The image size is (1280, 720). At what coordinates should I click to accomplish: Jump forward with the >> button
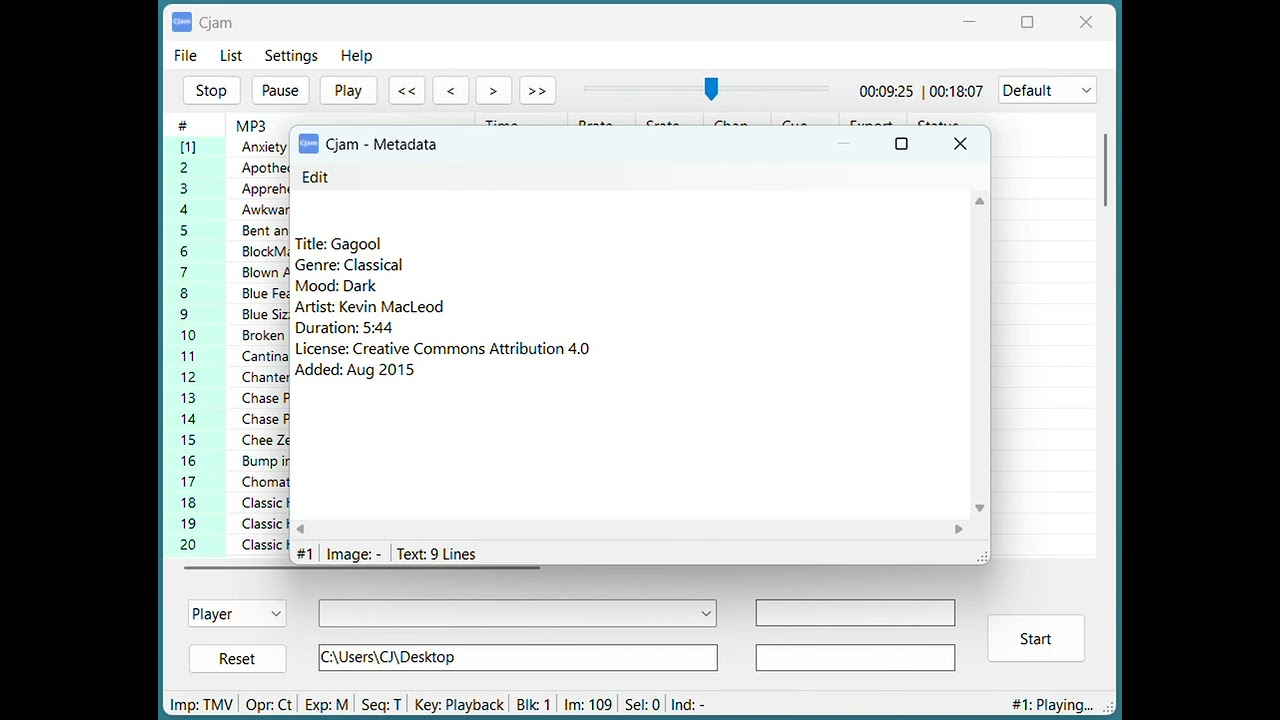click(537, 90)
